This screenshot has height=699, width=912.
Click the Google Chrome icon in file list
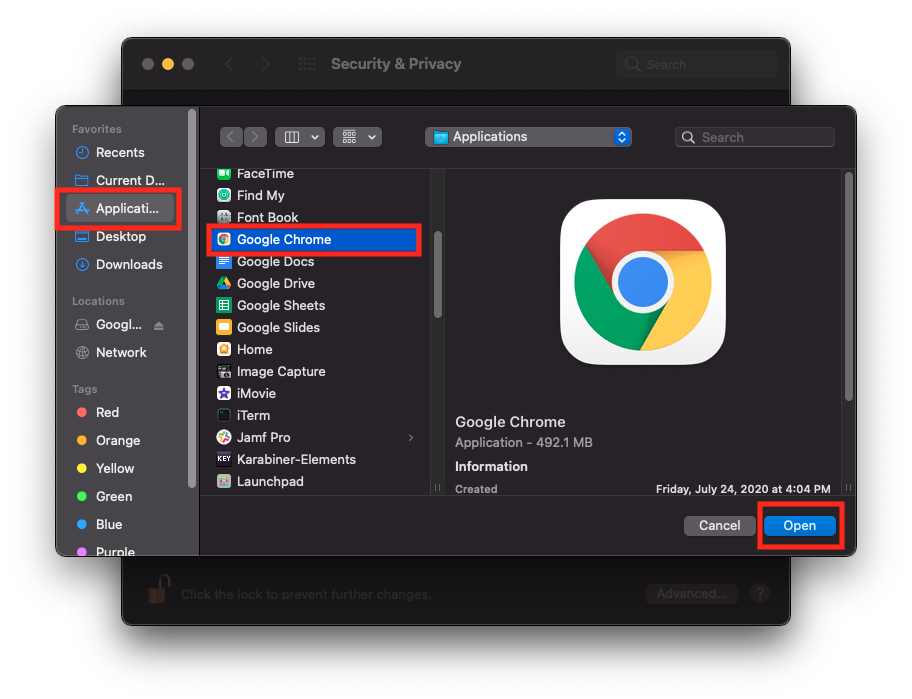point(224,239)
